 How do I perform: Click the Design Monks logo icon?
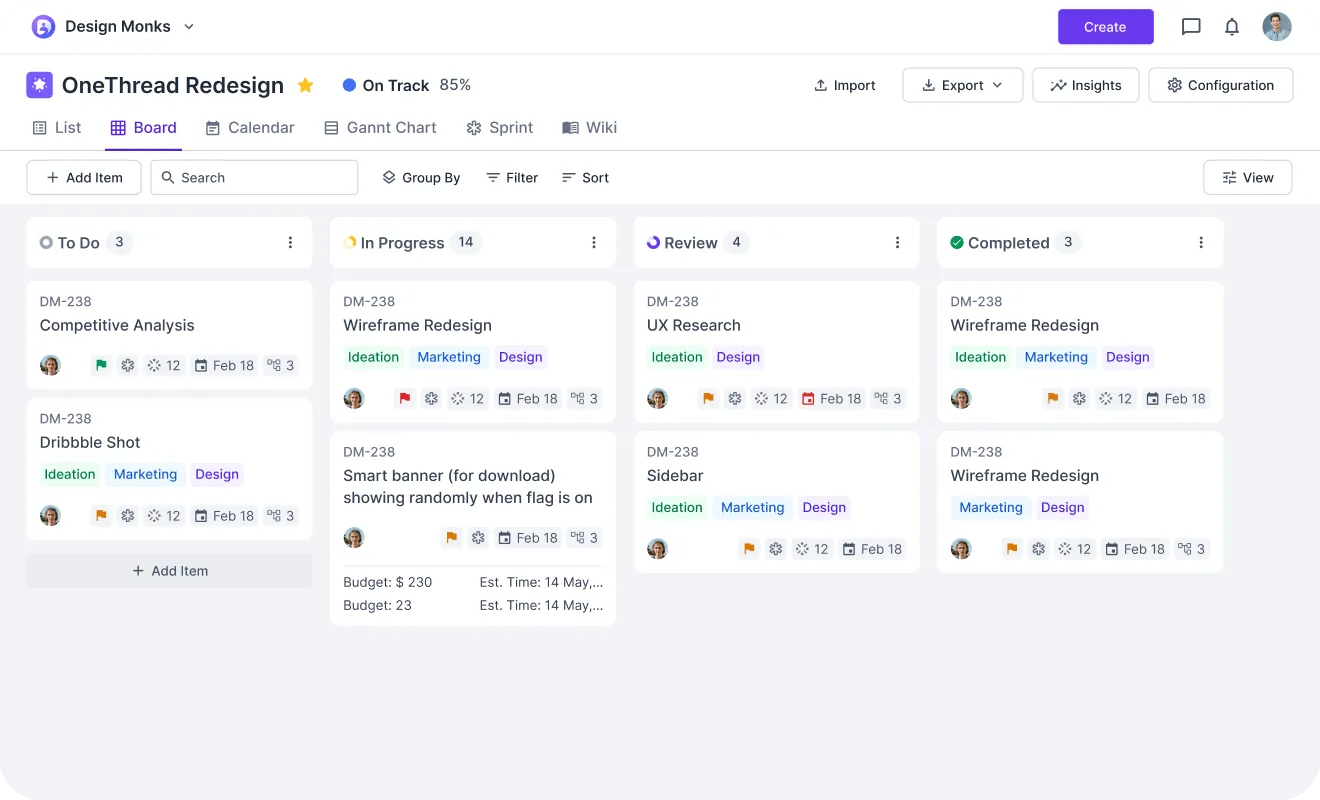coord(43,27)
